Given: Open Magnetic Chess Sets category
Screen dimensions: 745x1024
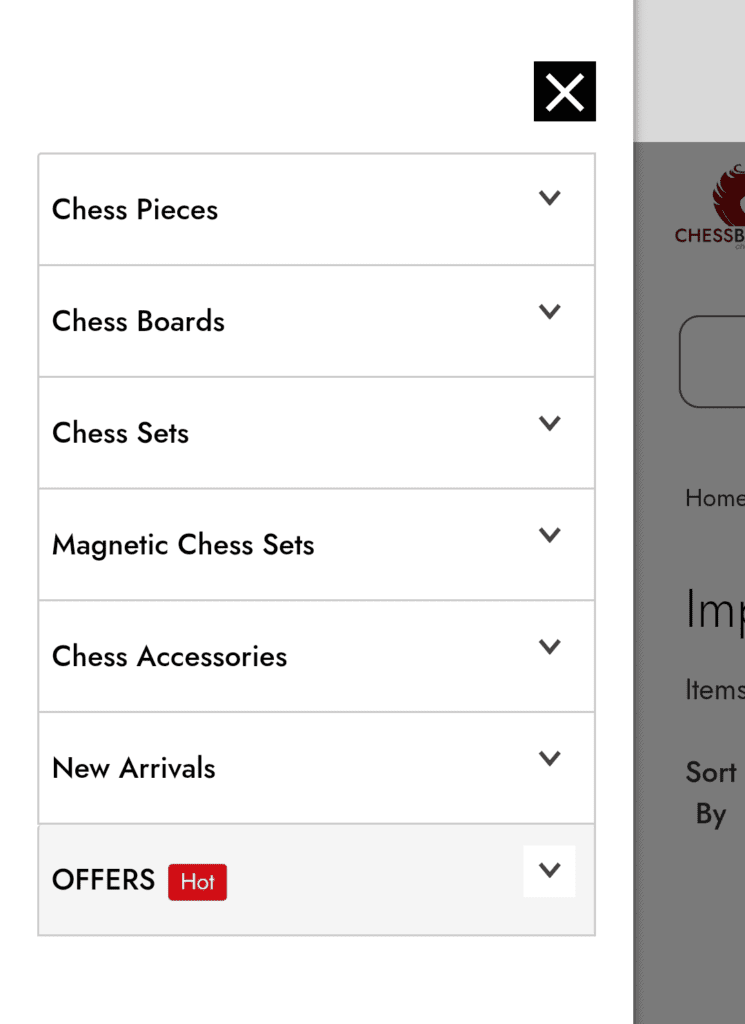Looking at the screenshot, I should 183,546.
